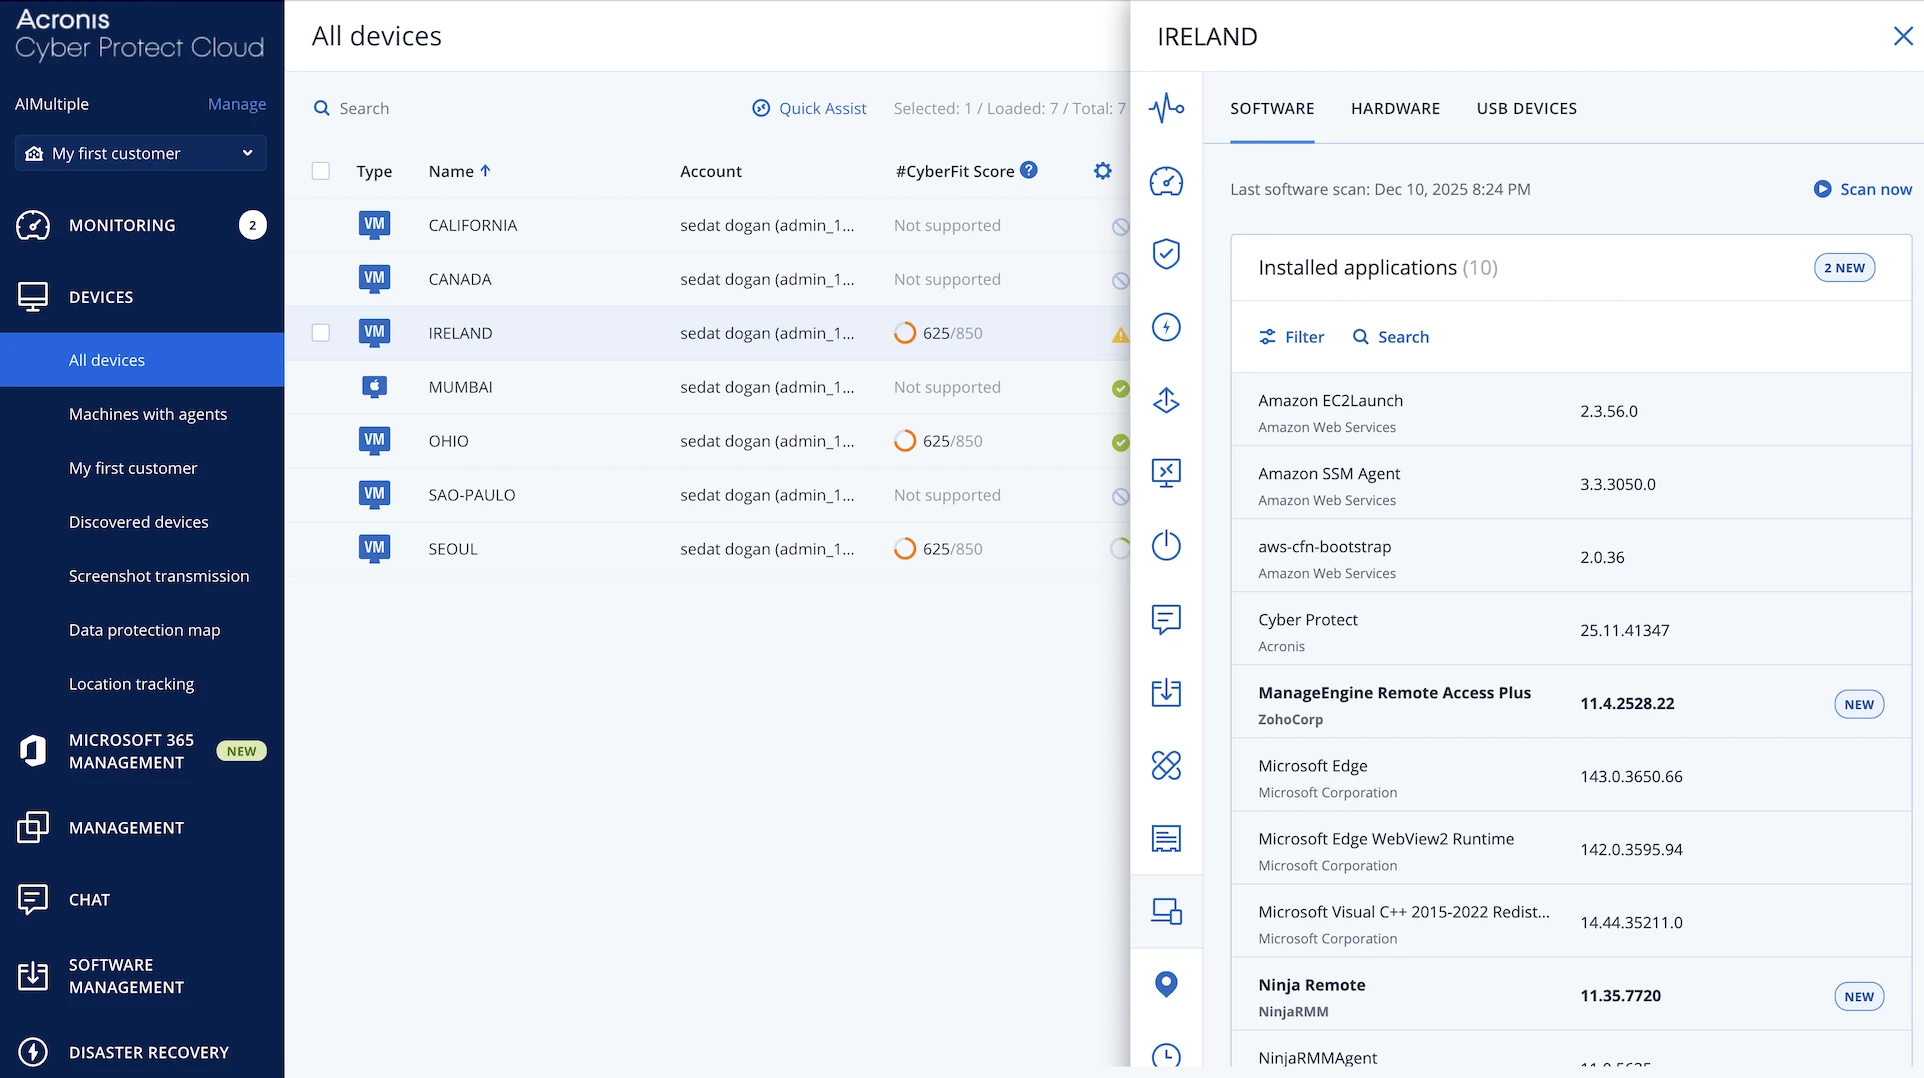Close the IRELAND details panel
1924x1078 pixels.
[1903, 36]
